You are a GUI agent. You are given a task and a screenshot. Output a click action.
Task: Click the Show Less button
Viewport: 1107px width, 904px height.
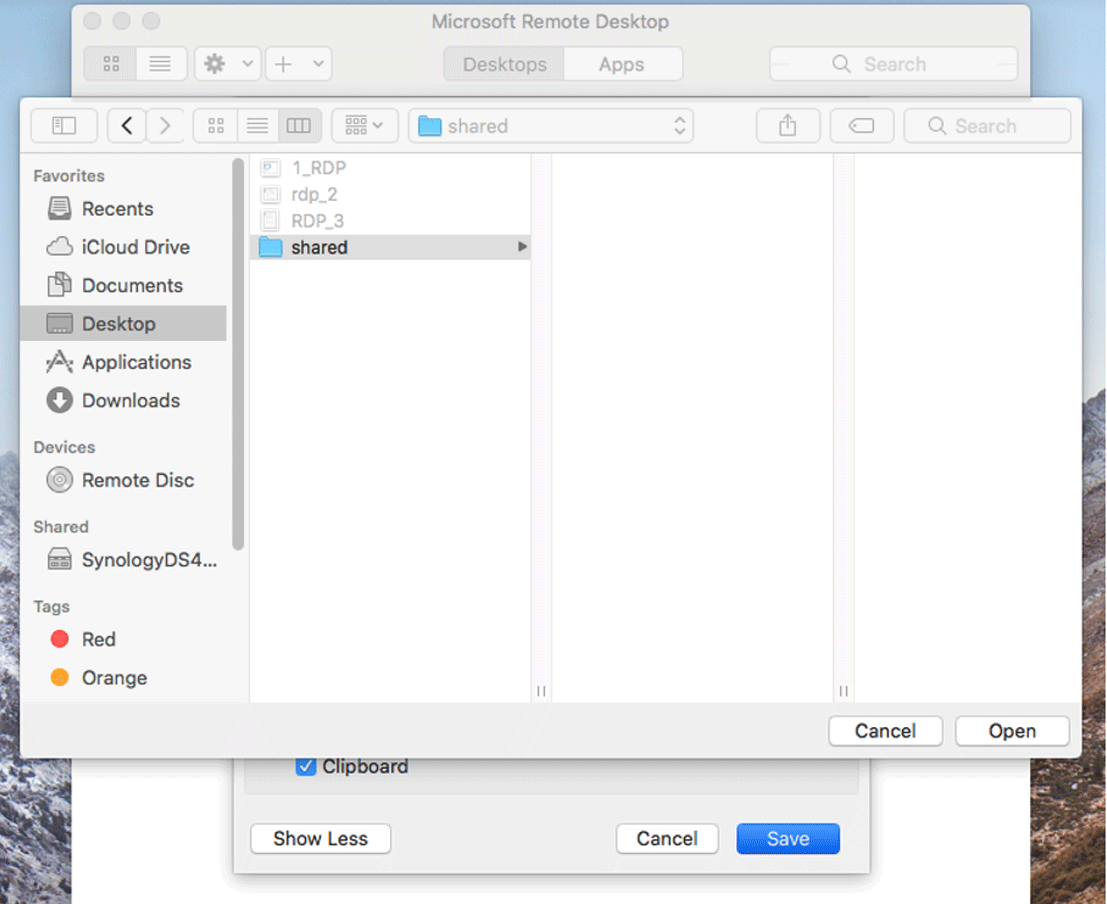coord(321,839)
